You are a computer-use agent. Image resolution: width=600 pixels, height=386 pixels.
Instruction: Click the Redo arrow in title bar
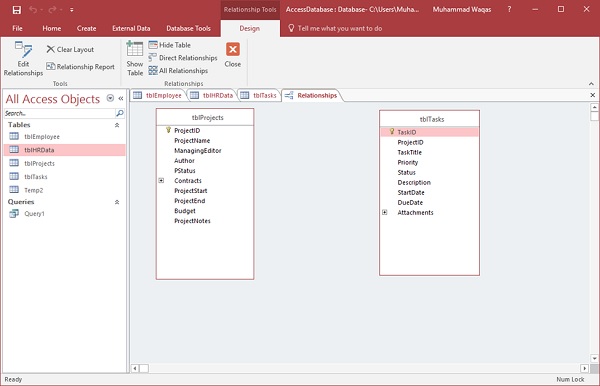(x=52, y=10)
